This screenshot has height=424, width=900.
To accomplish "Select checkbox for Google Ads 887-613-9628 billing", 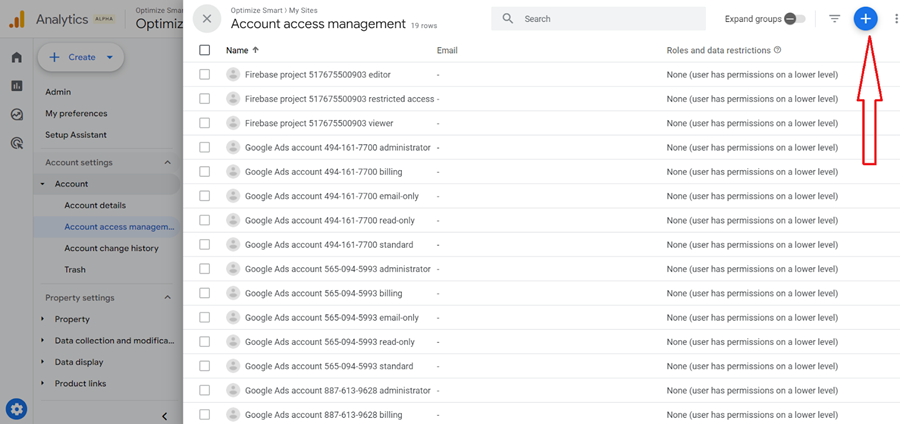I will [x=205, y=414].
